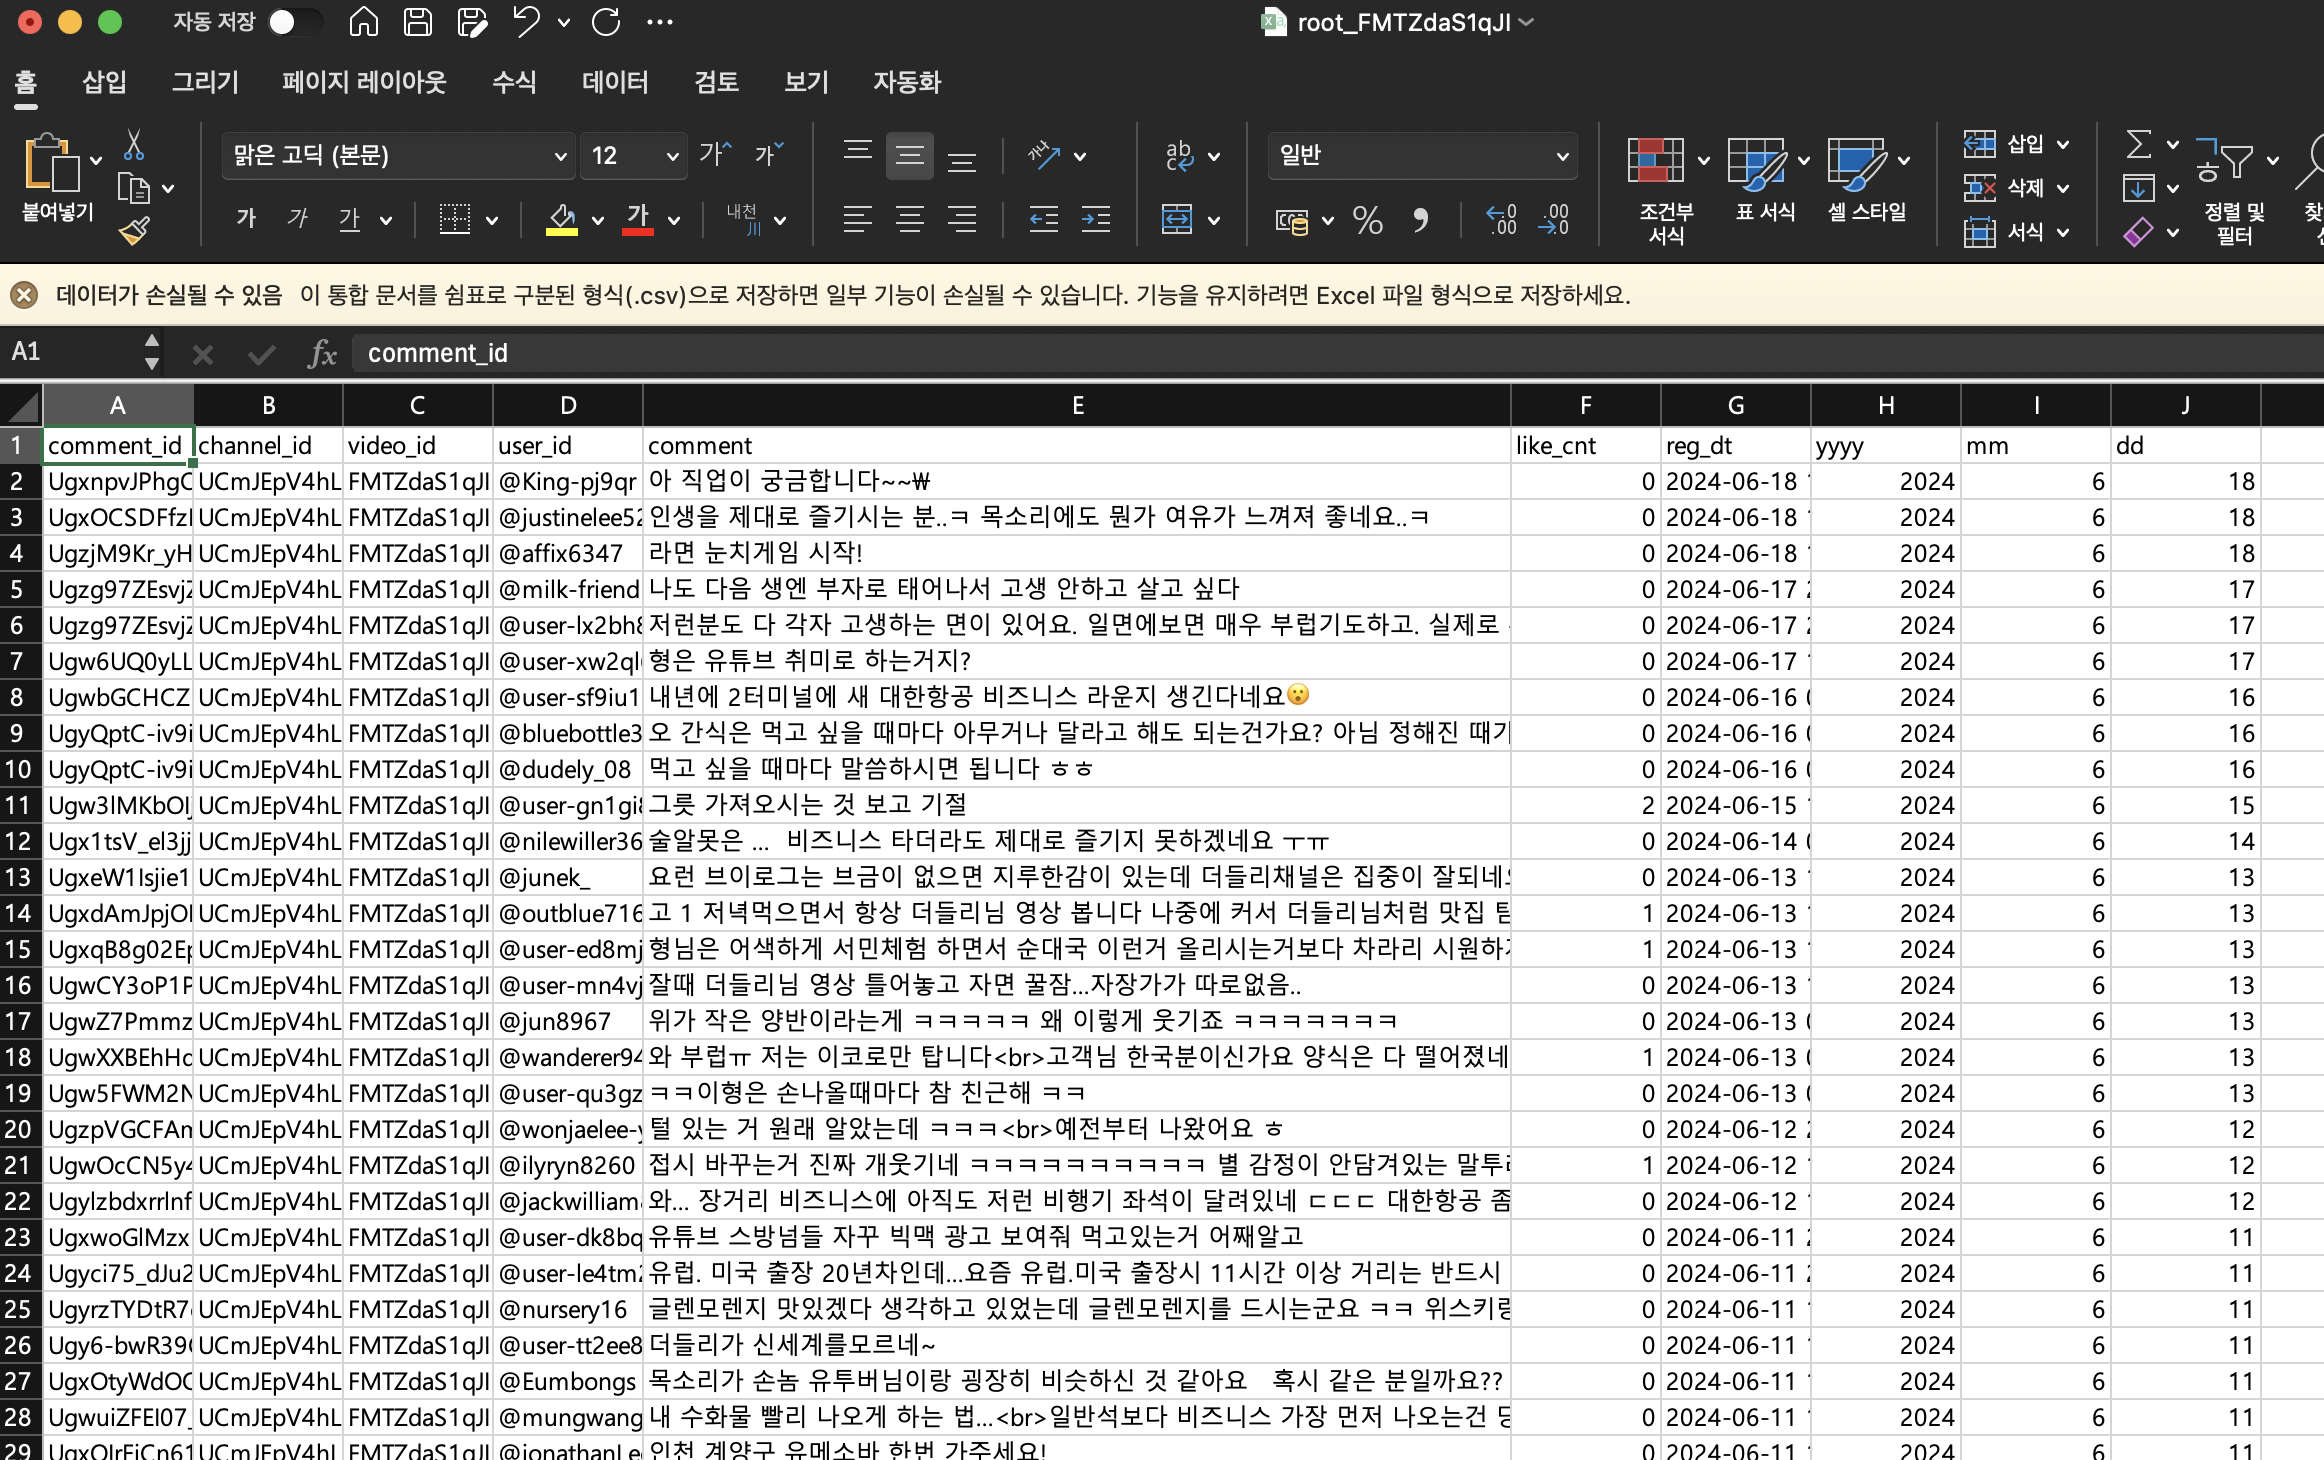Toggle the middle vertical align button

909,155
